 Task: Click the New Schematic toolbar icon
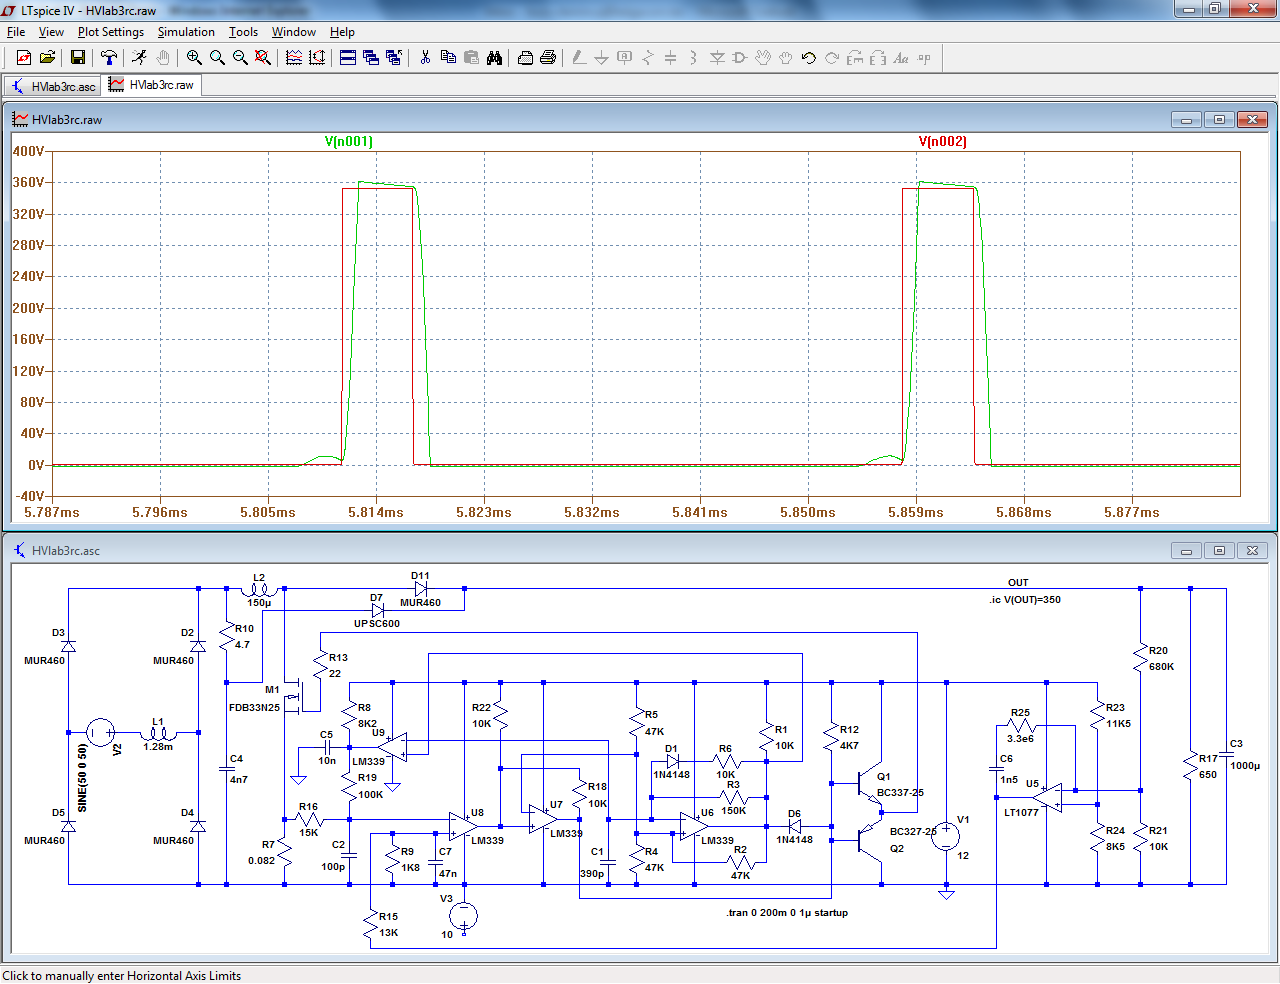click(x=24, y=58)
